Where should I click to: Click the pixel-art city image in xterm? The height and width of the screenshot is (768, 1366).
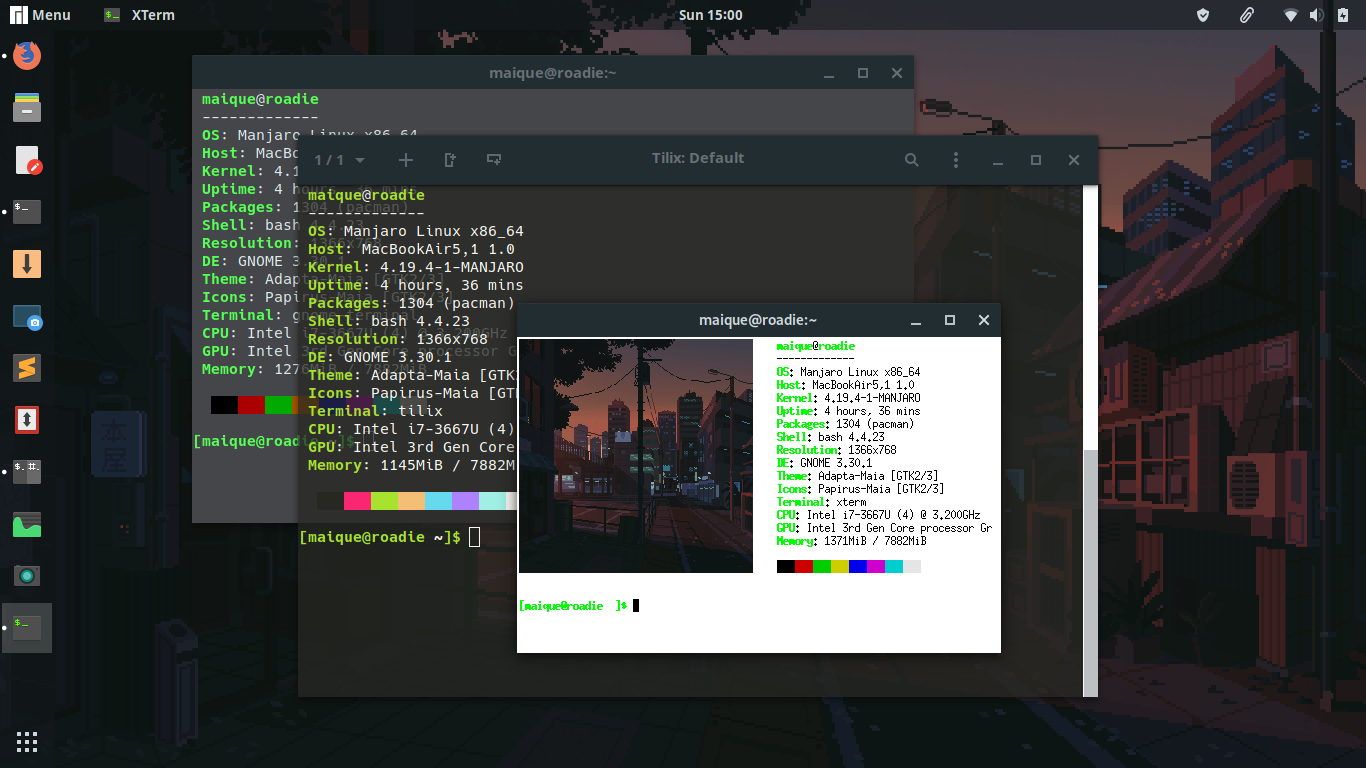[x=636, y=456]
